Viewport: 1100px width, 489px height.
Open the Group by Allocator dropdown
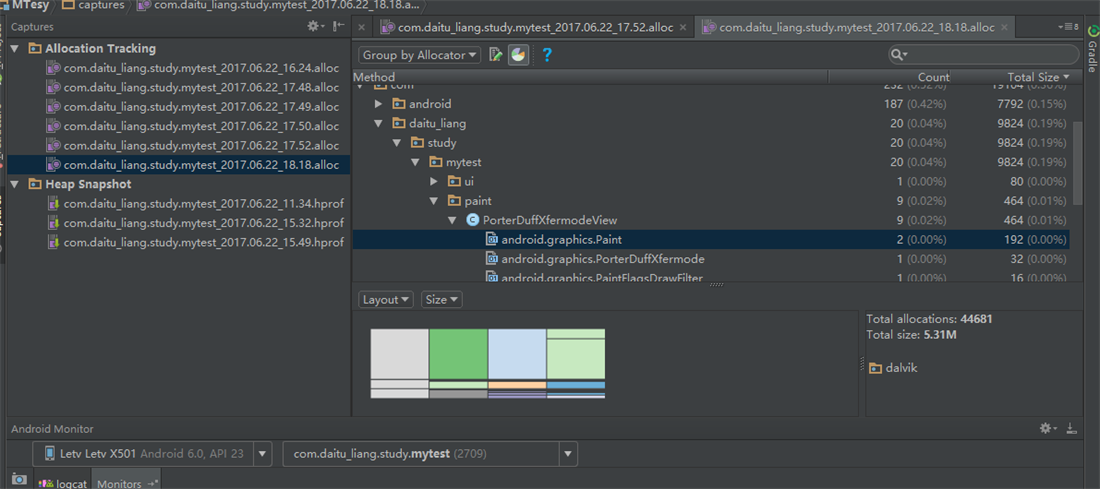420,55
